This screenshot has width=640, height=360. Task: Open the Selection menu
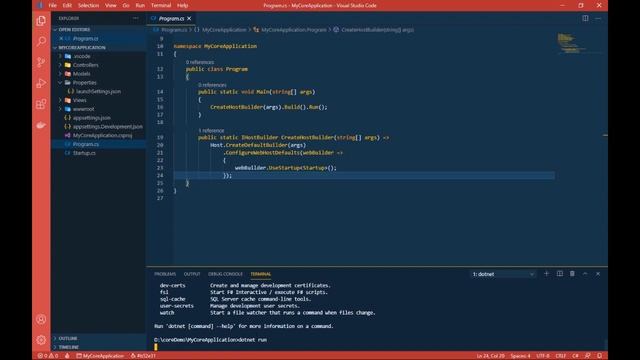(x=89, y=5)
